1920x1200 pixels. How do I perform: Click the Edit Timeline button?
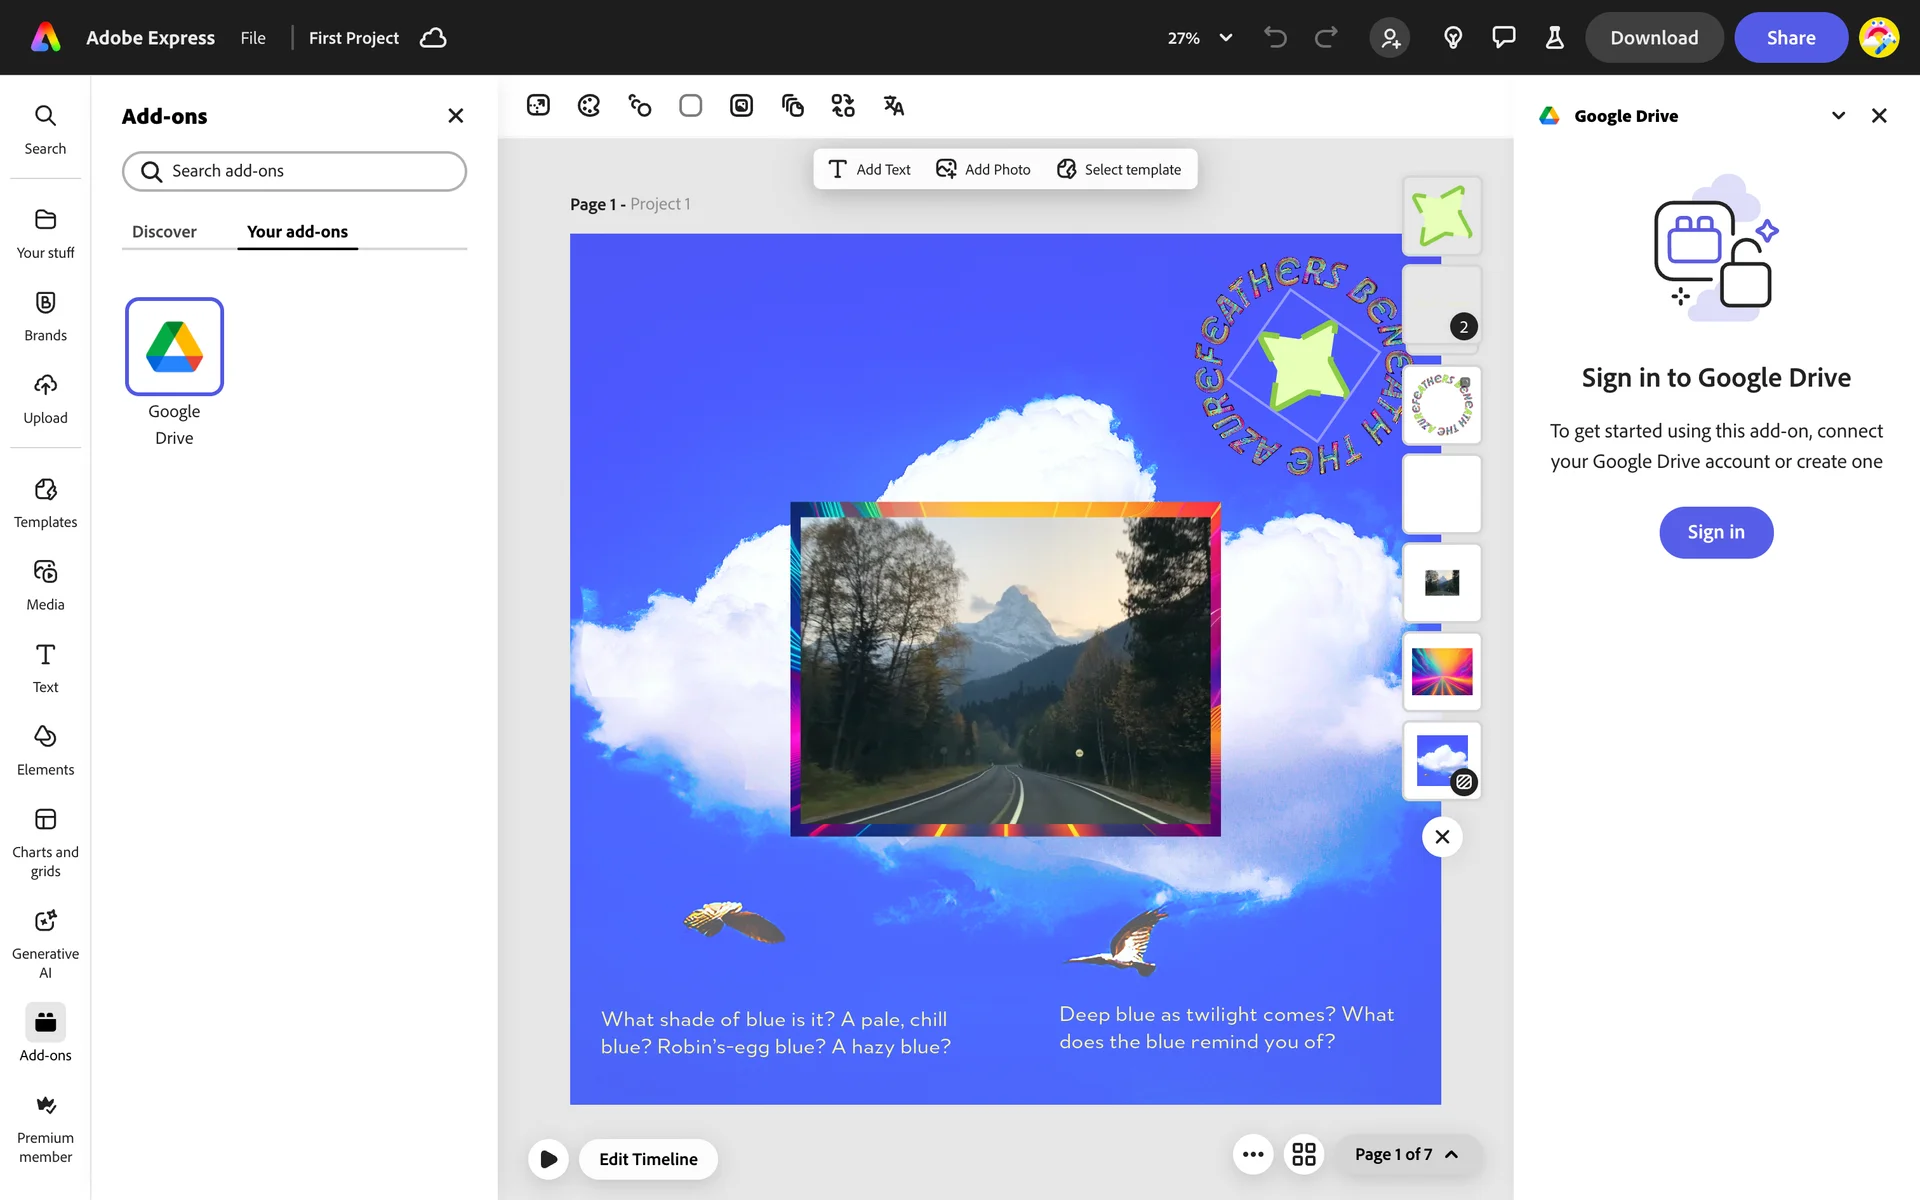[648, 1159]
